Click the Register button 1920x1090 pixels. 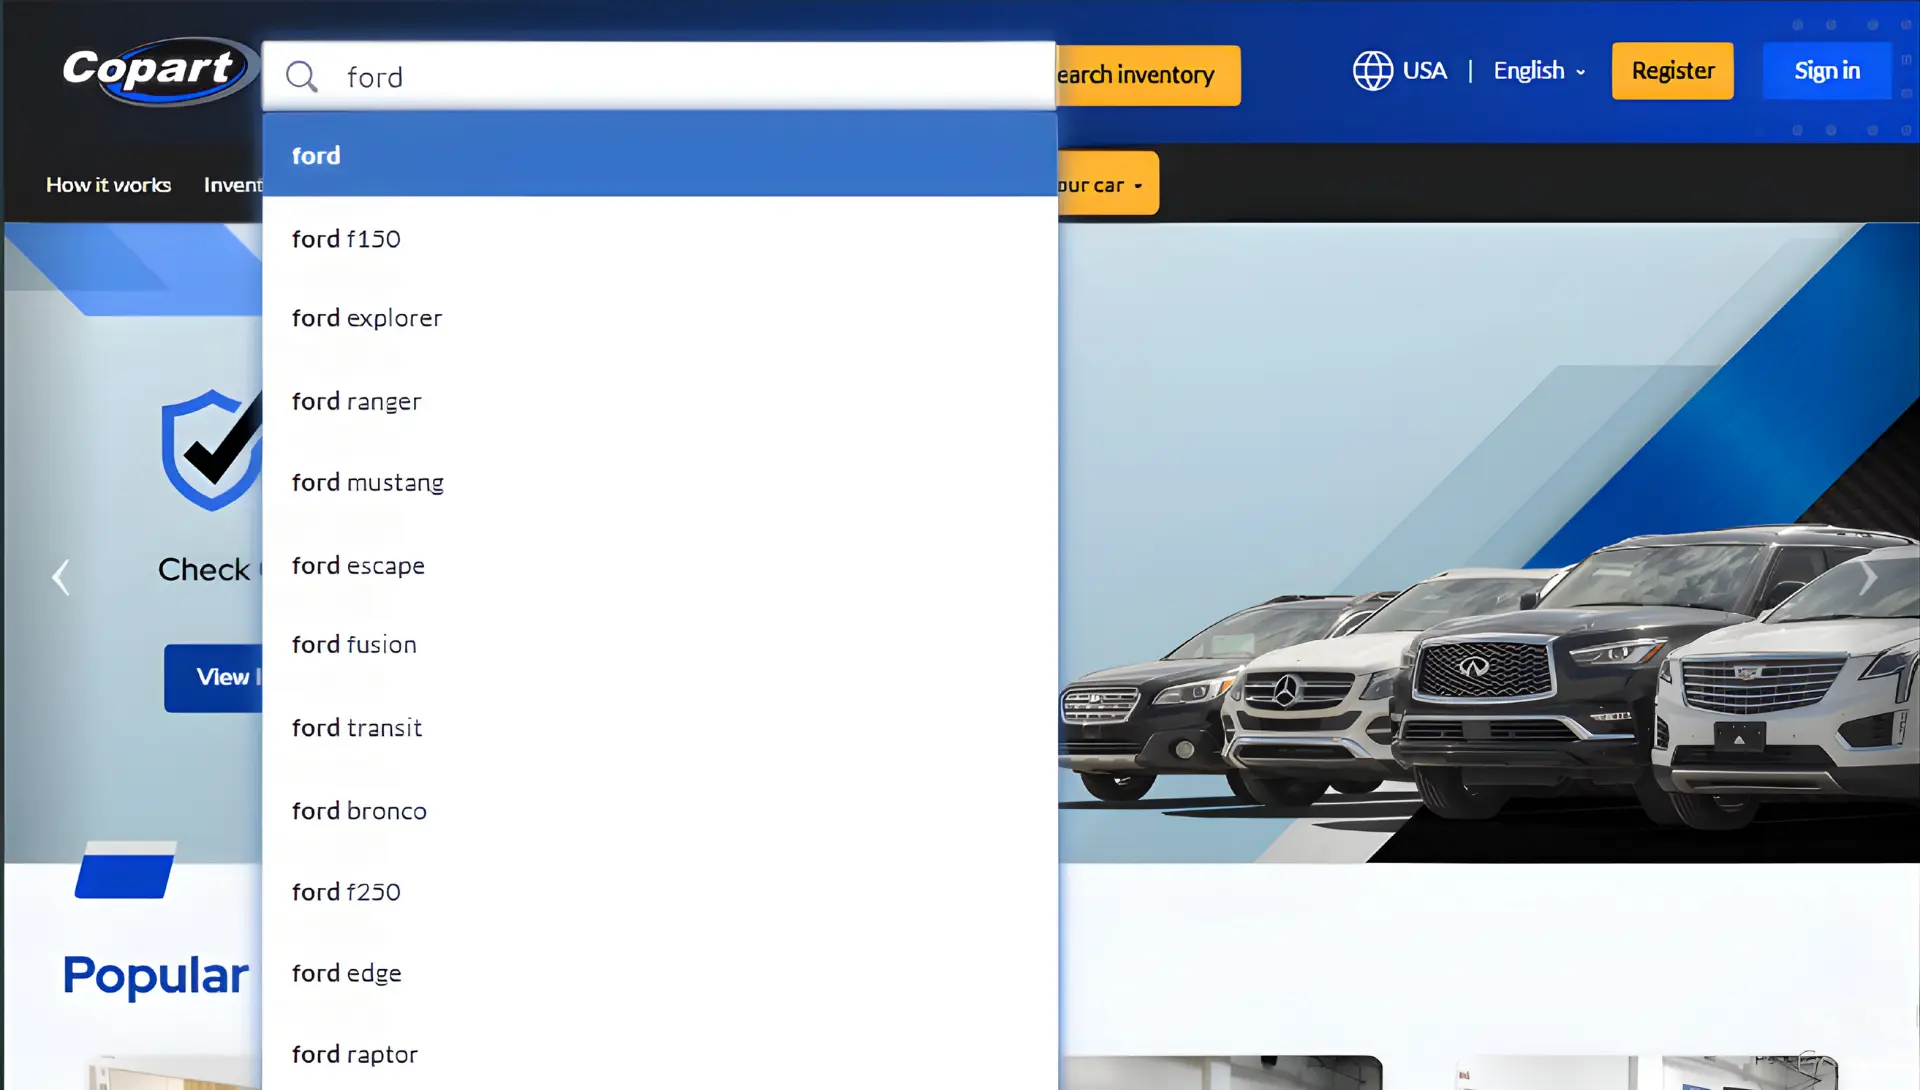[1672, 71]
